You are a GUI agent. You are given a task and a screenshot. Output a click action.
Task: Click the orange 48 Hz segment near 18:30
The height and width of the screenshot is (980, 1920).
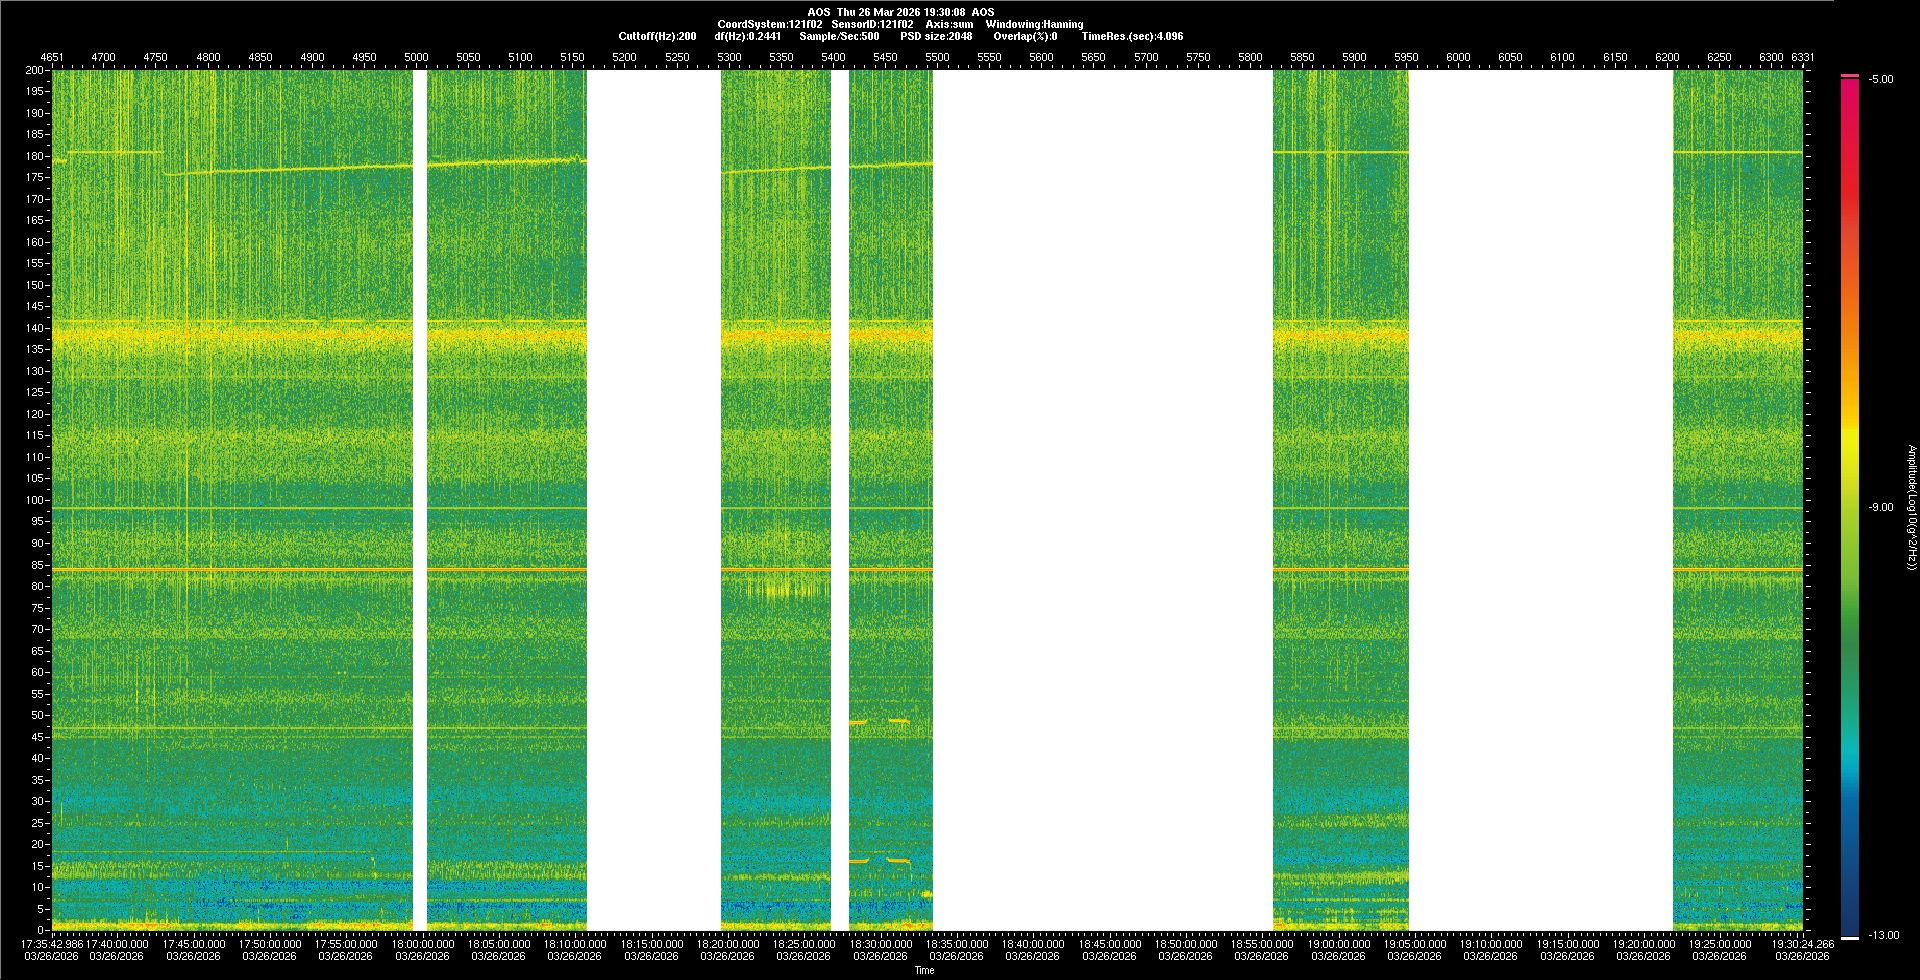878,721
